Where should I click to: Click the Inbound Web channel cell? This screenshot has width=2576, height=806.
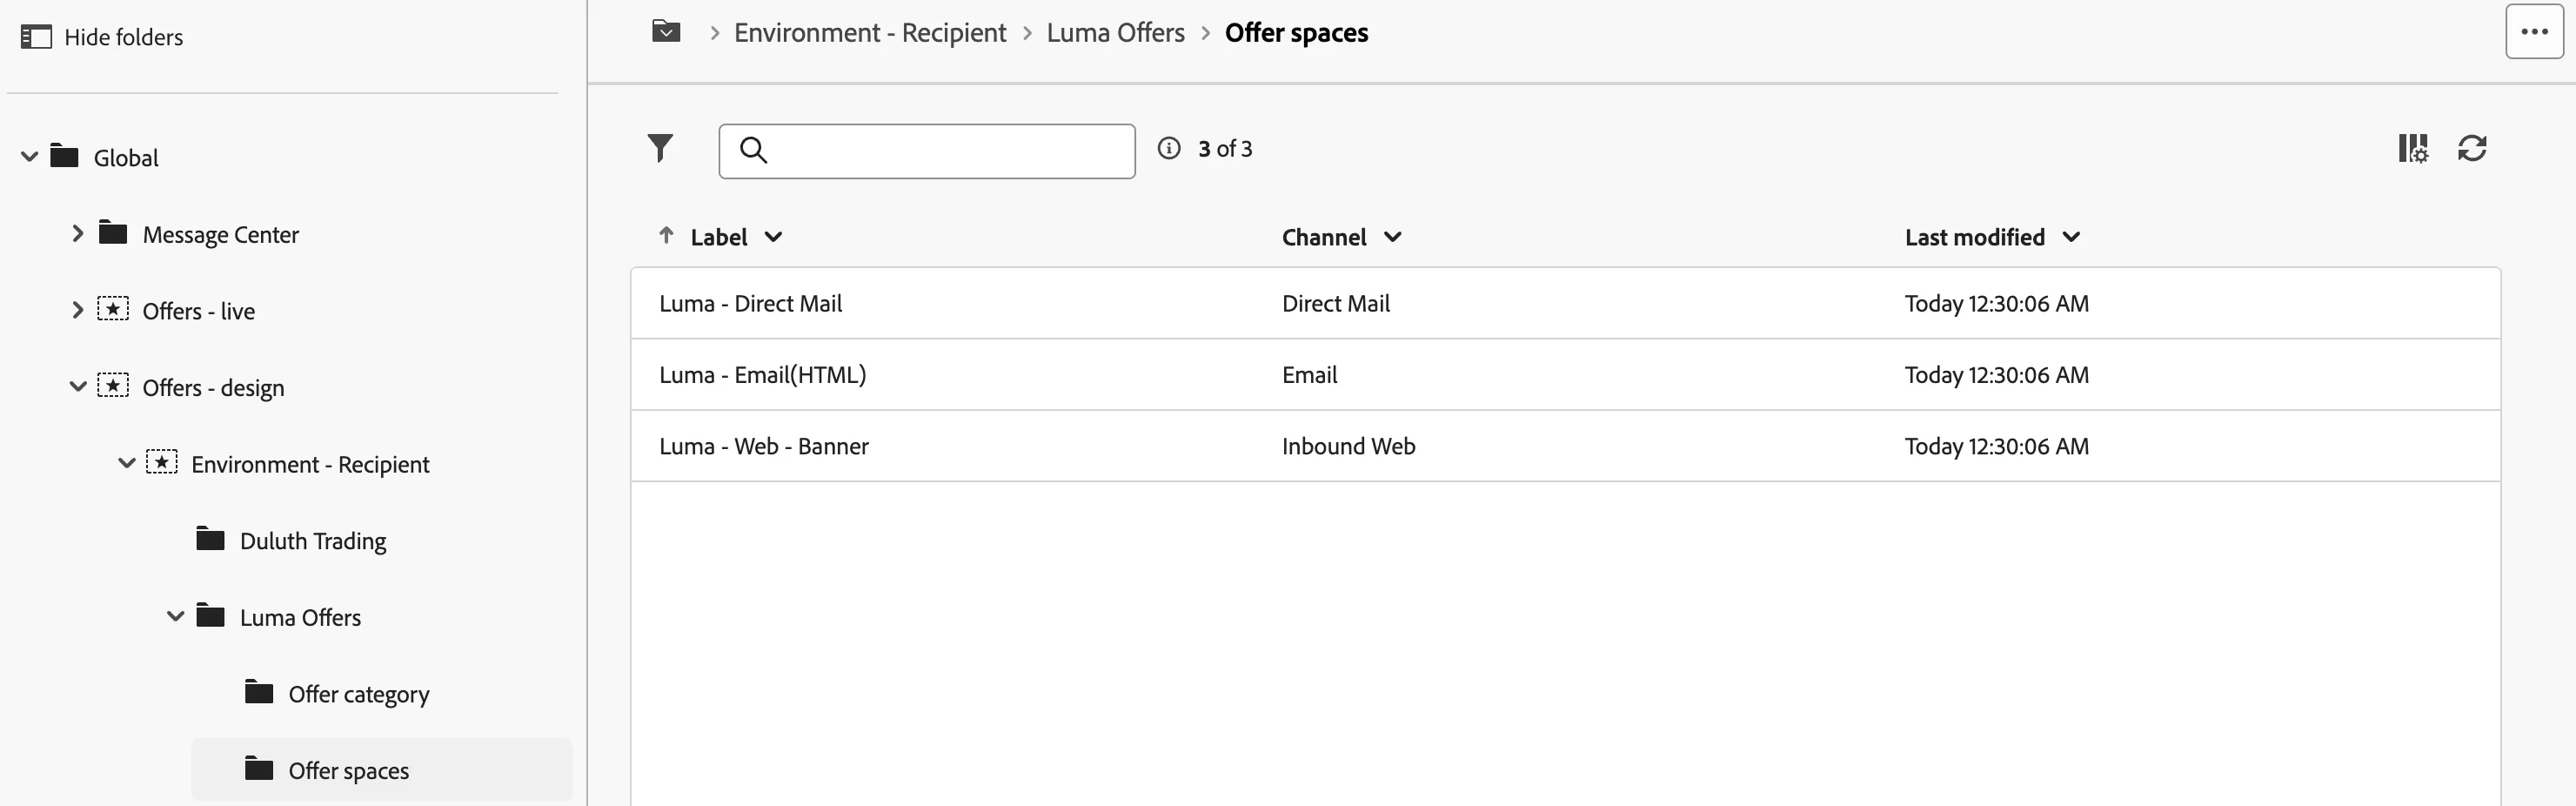[x=1348, y=446]
